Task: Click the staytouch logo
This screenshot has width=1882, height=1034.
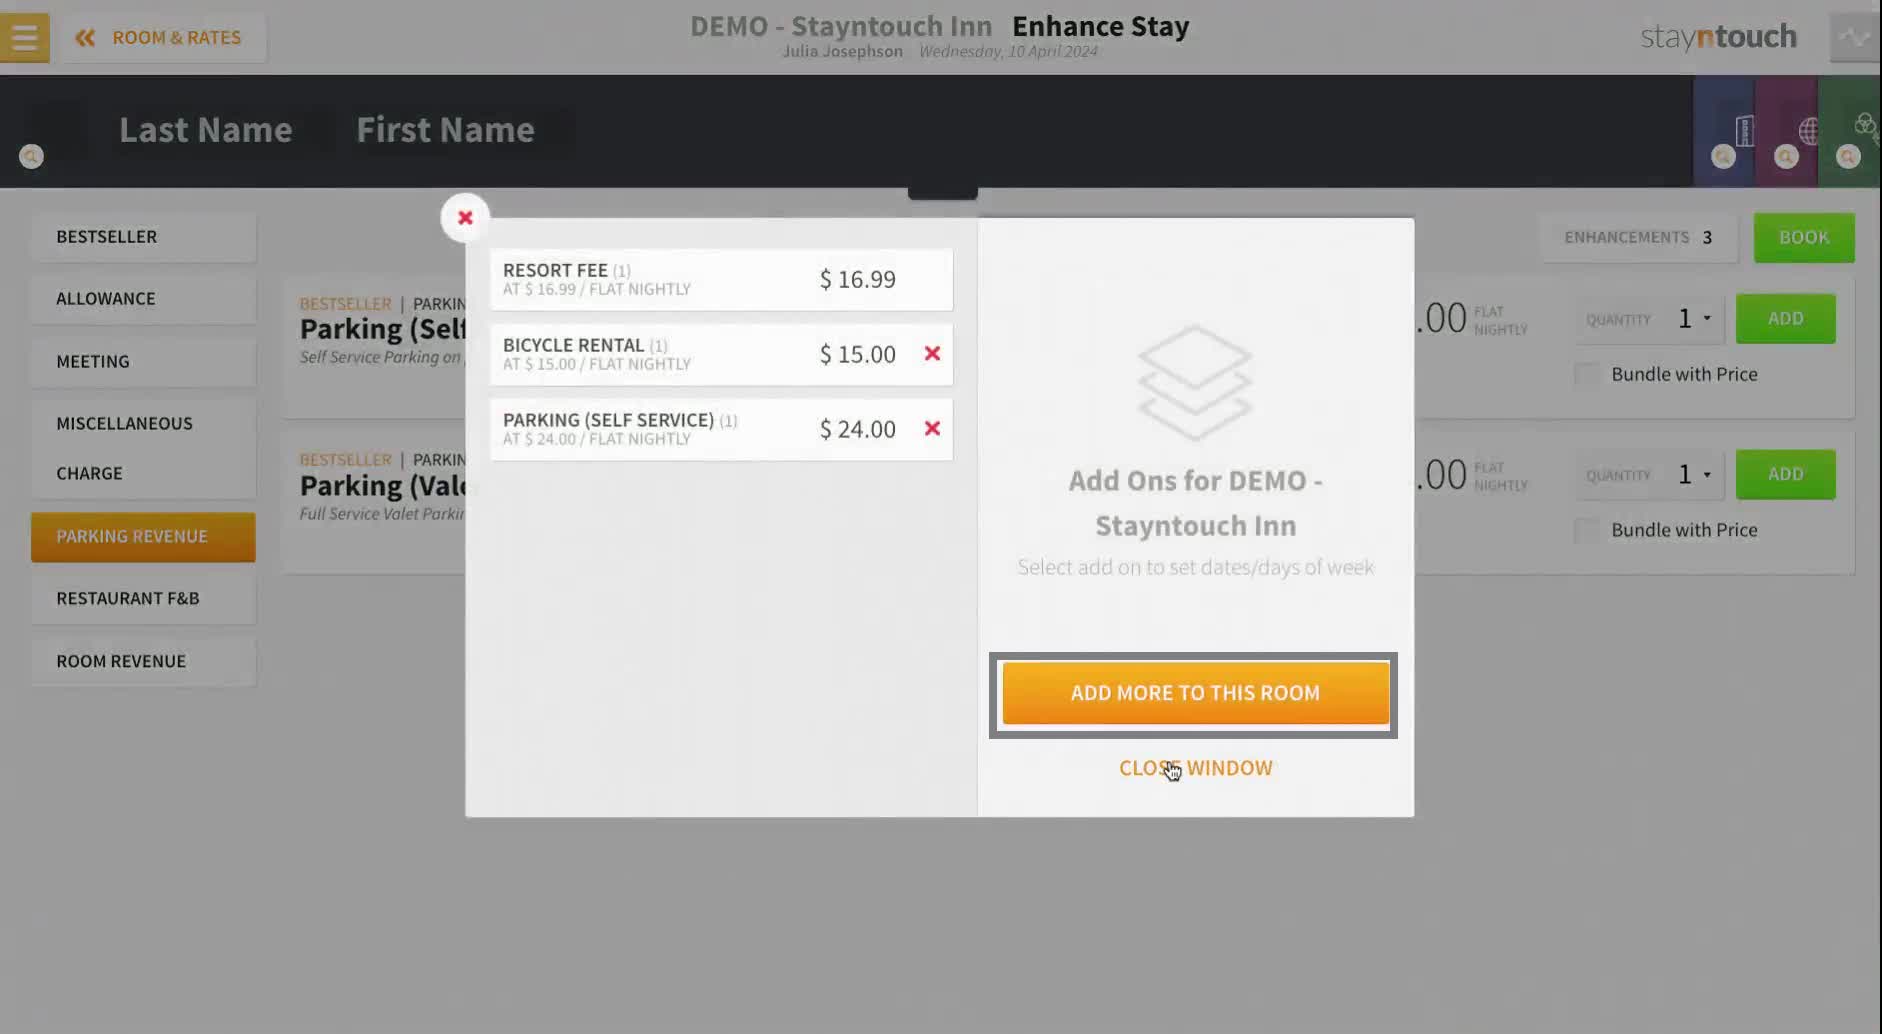Action: coord(1718,37)
